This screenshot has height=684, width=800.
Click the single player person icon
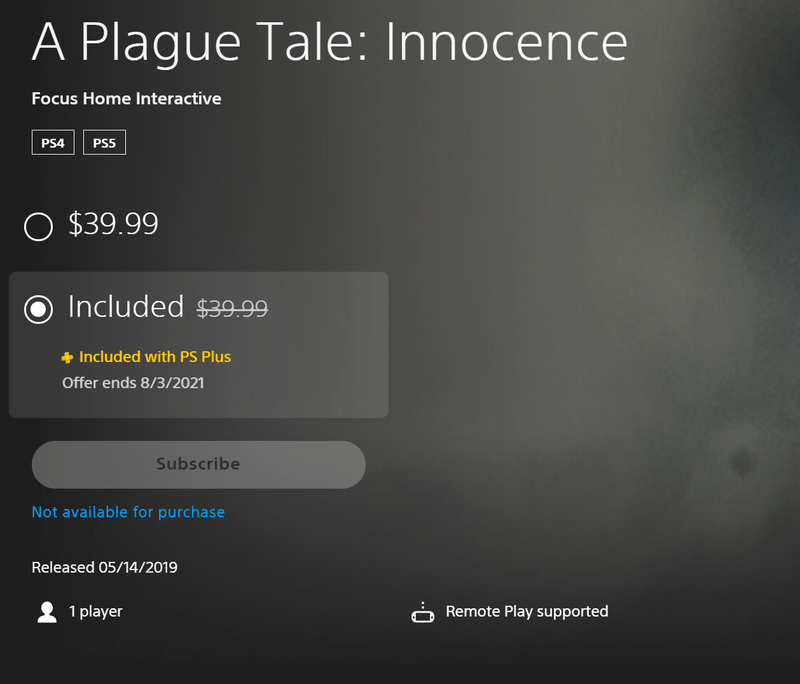[x=47, y=612]
